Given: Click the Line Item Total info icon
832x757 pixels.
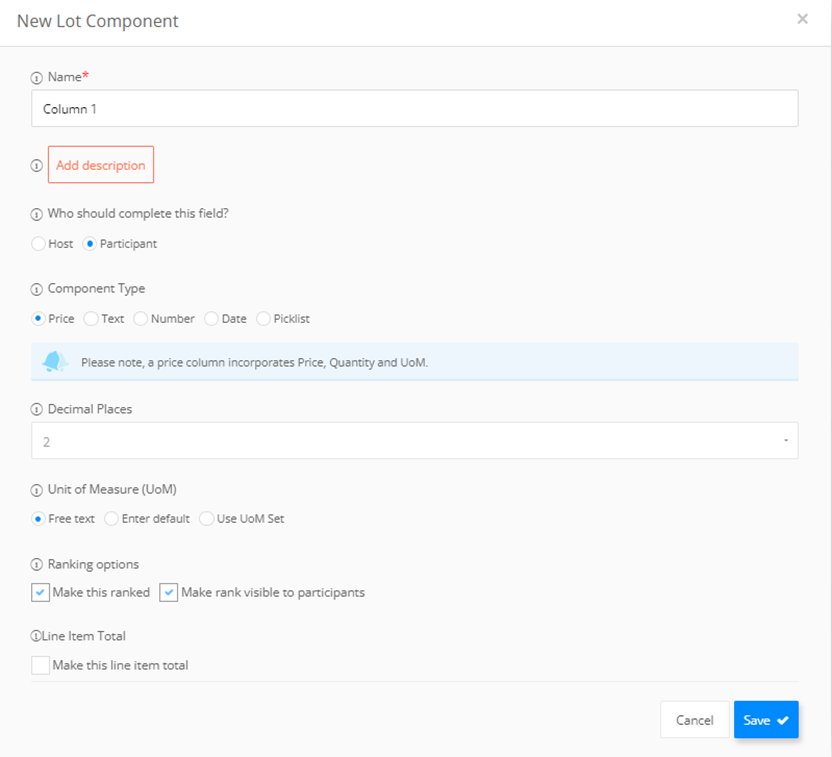Looking at the screenshot, I should pos(36,636).
